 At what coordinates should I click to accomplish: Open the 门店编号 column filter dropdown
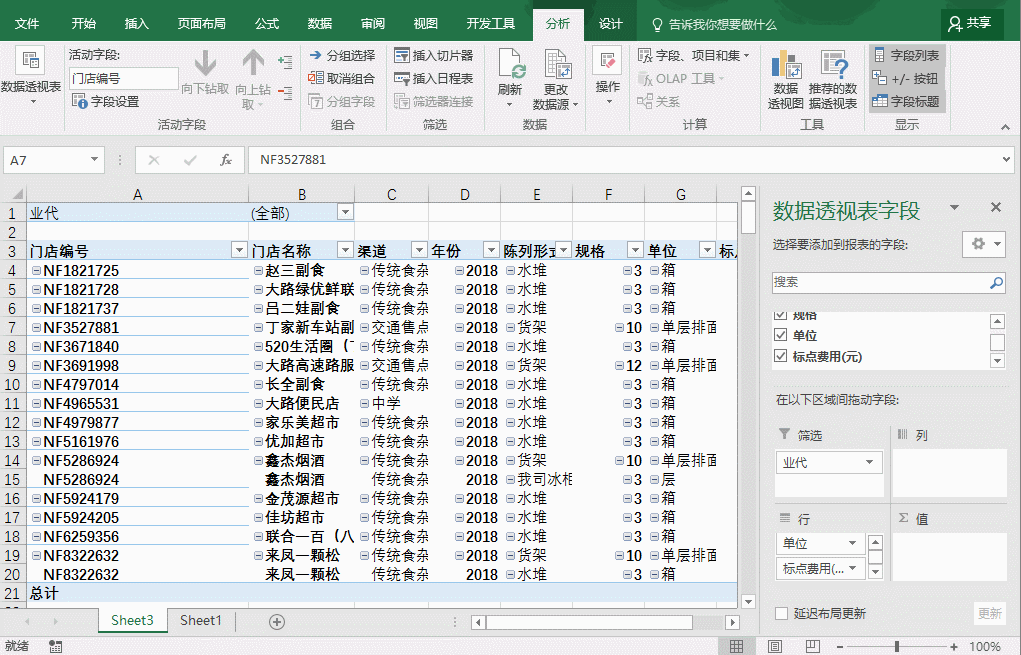tap(239, 250)
